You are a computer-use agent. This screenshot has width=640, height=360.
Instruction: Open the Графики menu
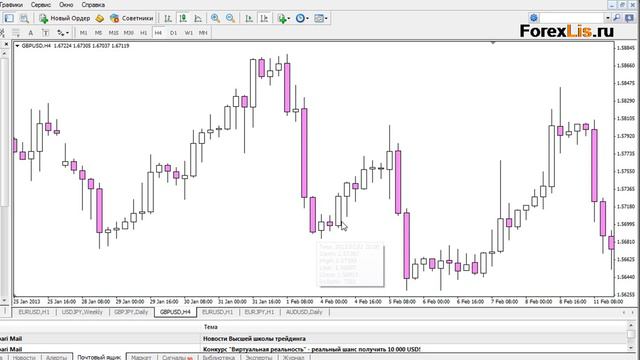point(11,5)
